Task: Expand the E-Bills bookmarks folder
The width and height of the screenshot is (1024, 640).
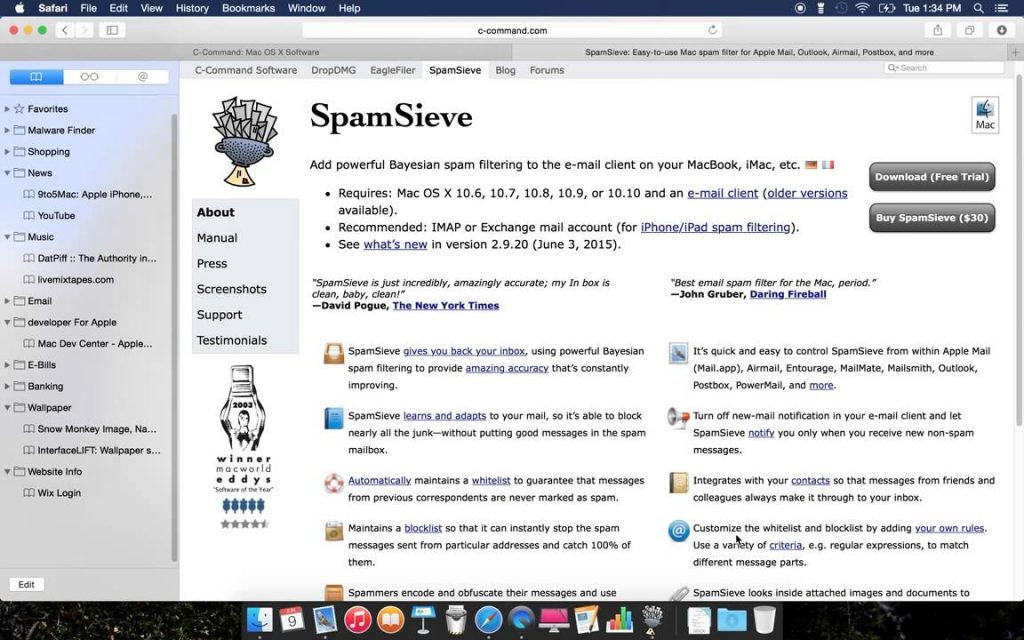Action: point(7,365)
